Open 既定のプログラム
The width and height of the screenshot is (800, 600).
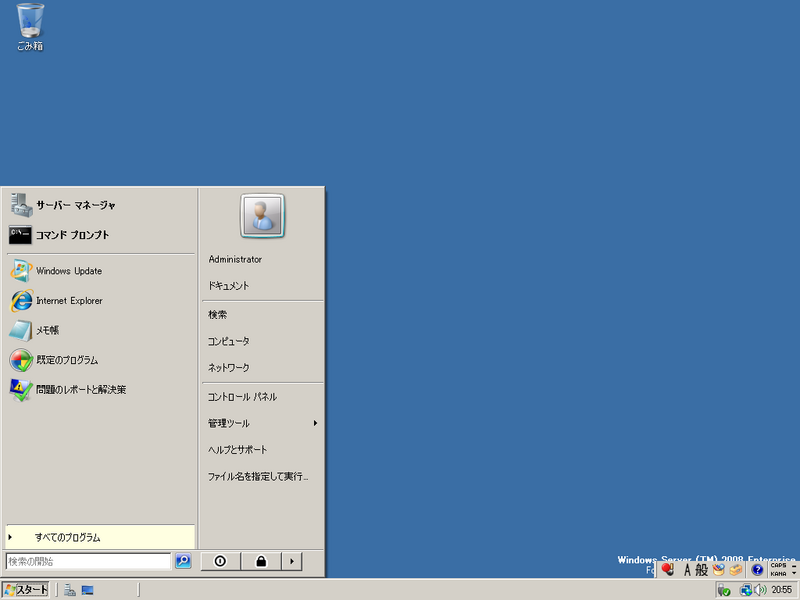click(101, 360)
